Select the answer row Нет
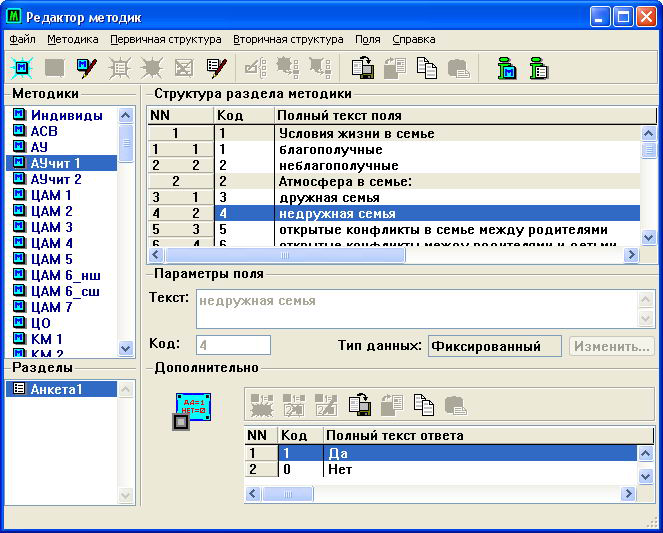Image resolution: width=663 pixels, height=533 pixels. coord(441,469)
